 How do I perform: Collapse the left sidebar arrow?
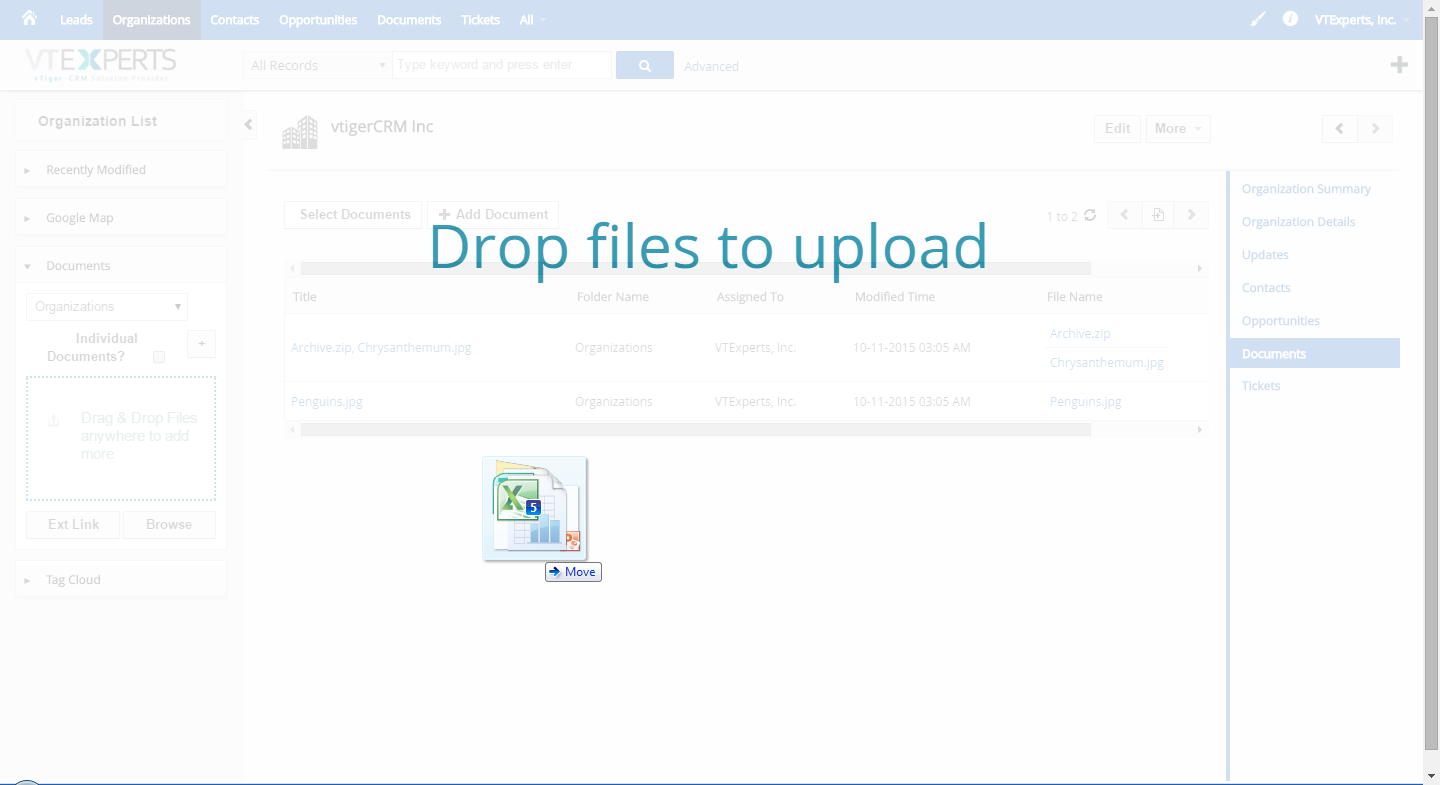(249, 125)
